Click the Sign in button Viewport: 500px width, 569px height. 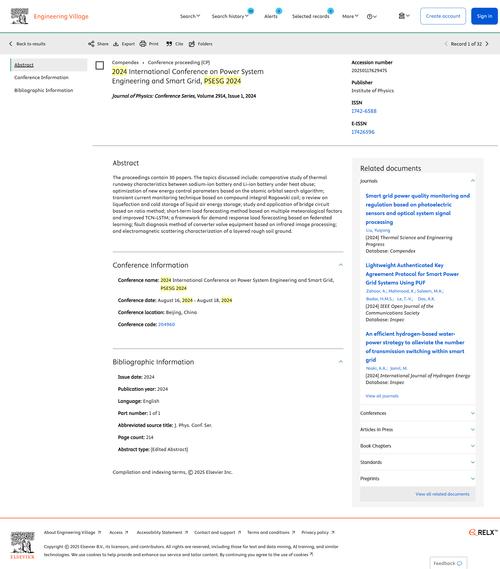point(484,16)
